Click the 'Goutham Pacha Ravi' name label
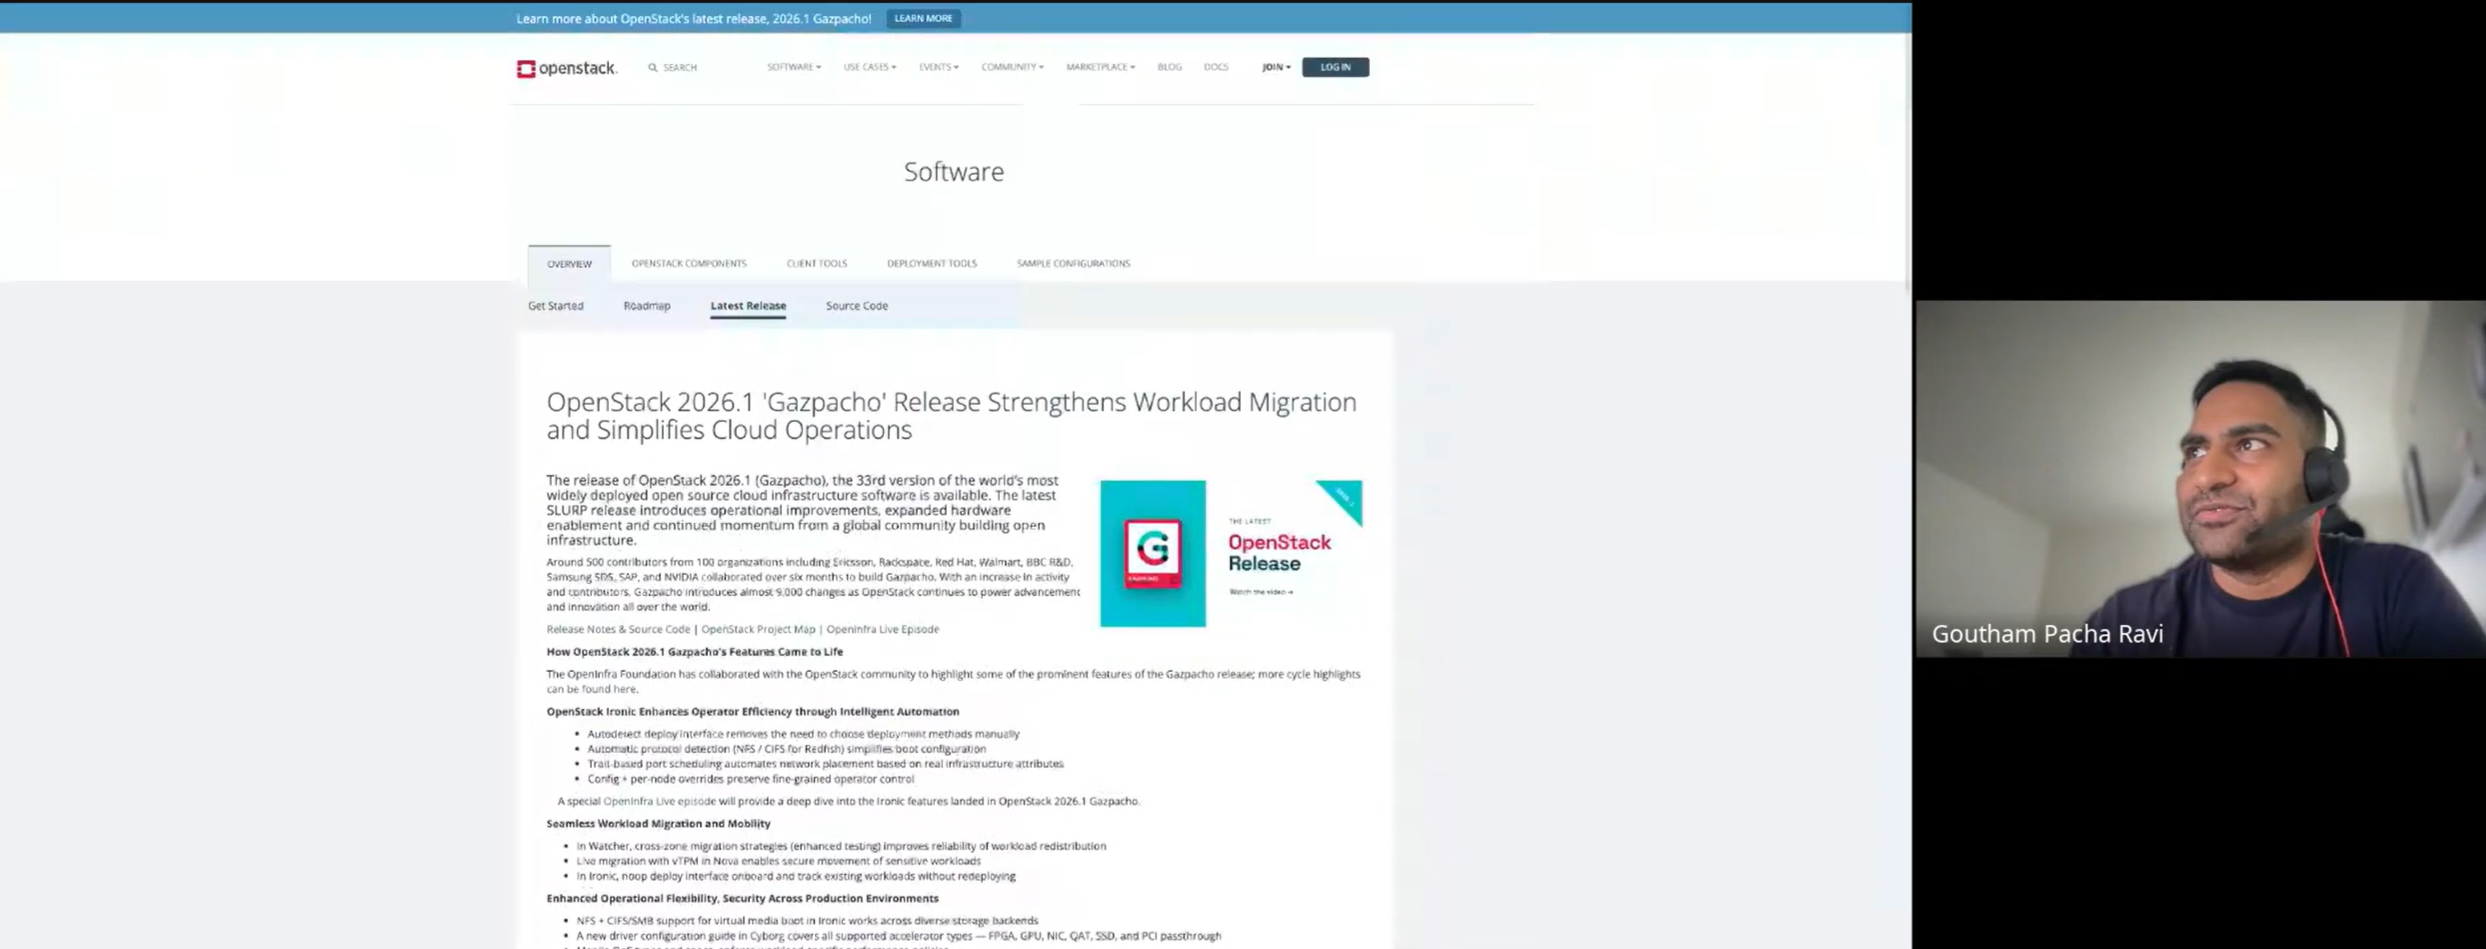 pyautogui.click(x=2047, y=634)
